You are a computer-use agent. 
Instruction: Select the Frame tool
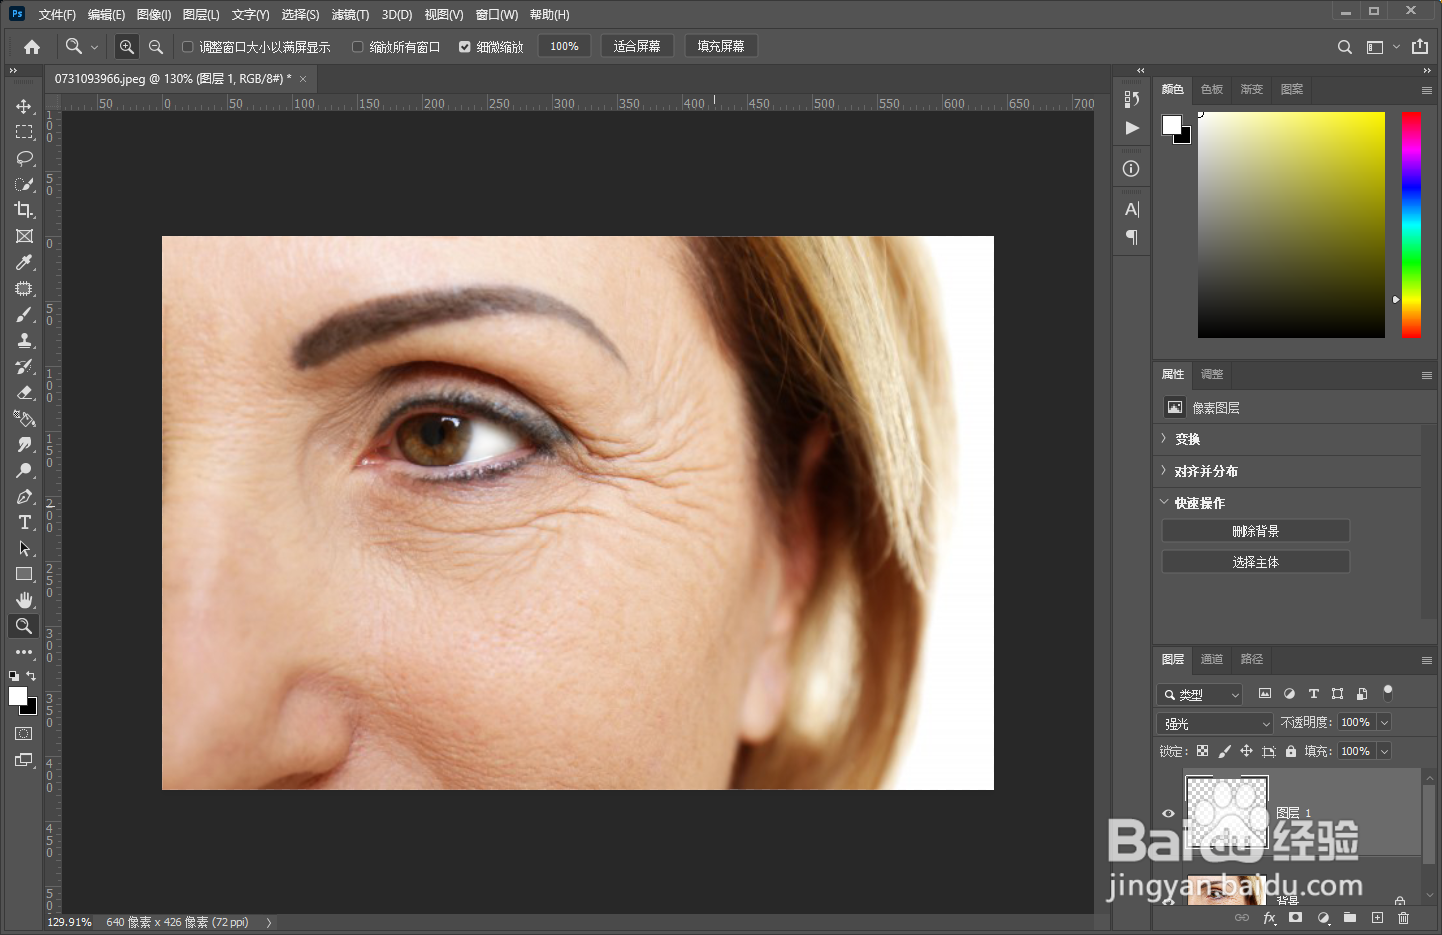[x=24, y=236]
